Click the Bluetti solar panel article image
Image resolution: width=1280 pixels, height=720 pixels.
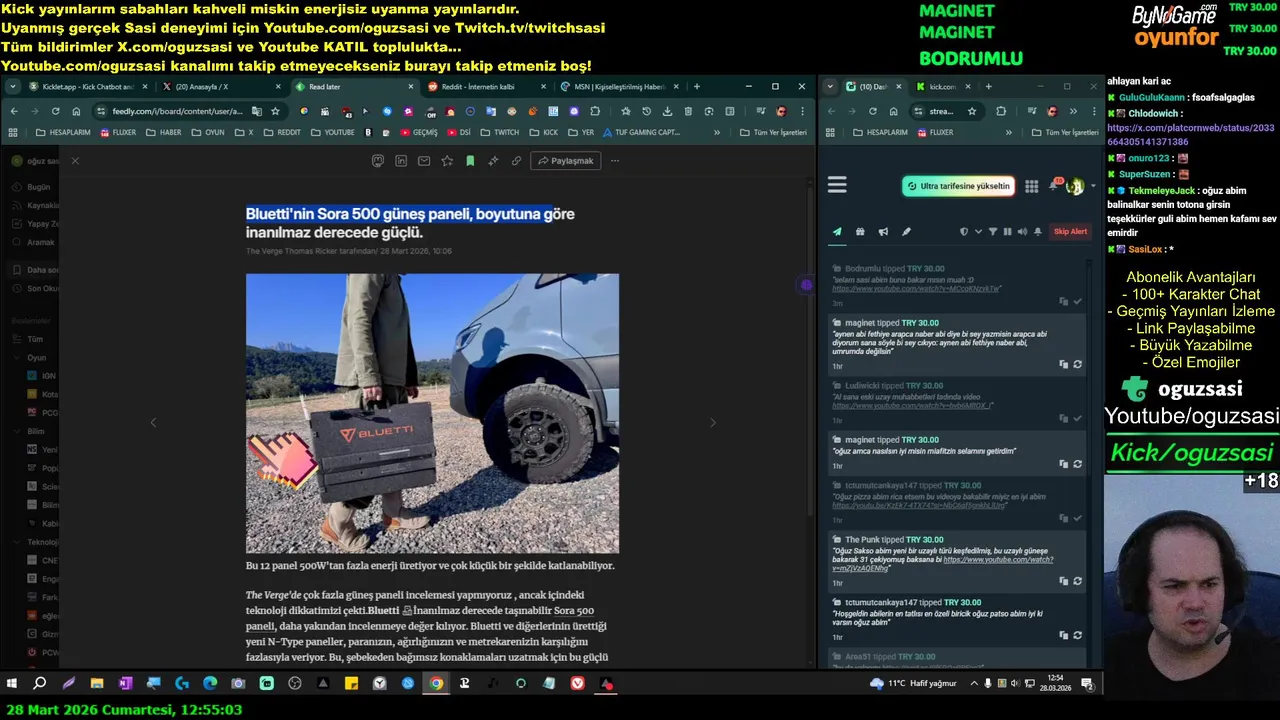[432, 413]
